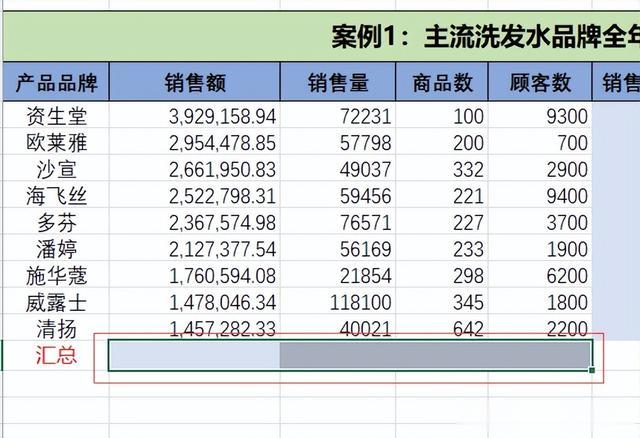Viewport: 640px width, 438px height.
Task: Select brand cell 欧莱雅
Action: [56, 143]
